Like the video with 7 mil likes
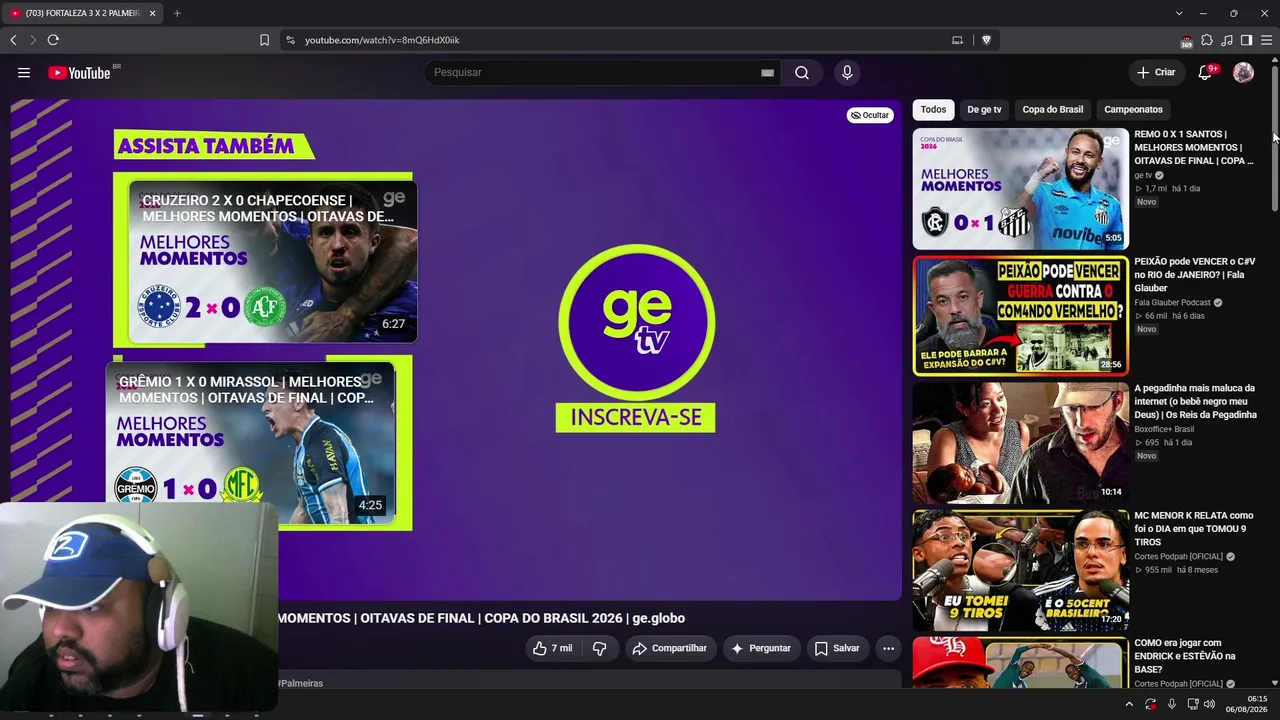The width and height of the screenshot is (1280, 720). (x=553, y=648)
